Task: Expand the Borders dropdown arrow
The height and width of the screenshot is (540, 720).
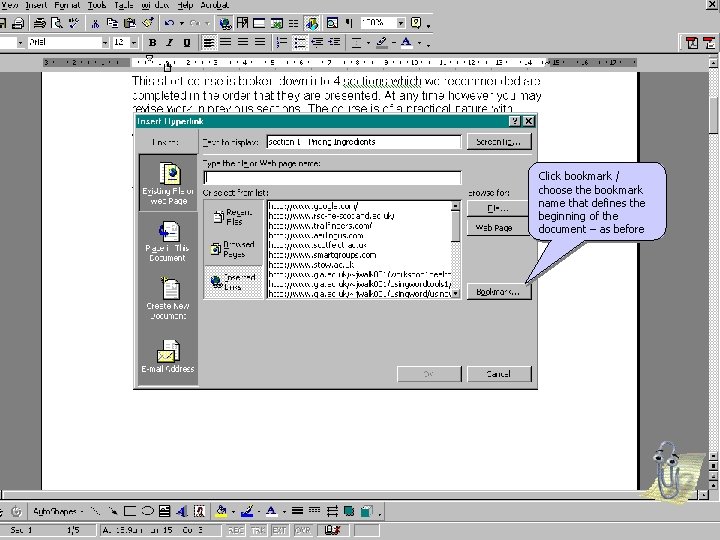Action: click(x=368, y=43)
